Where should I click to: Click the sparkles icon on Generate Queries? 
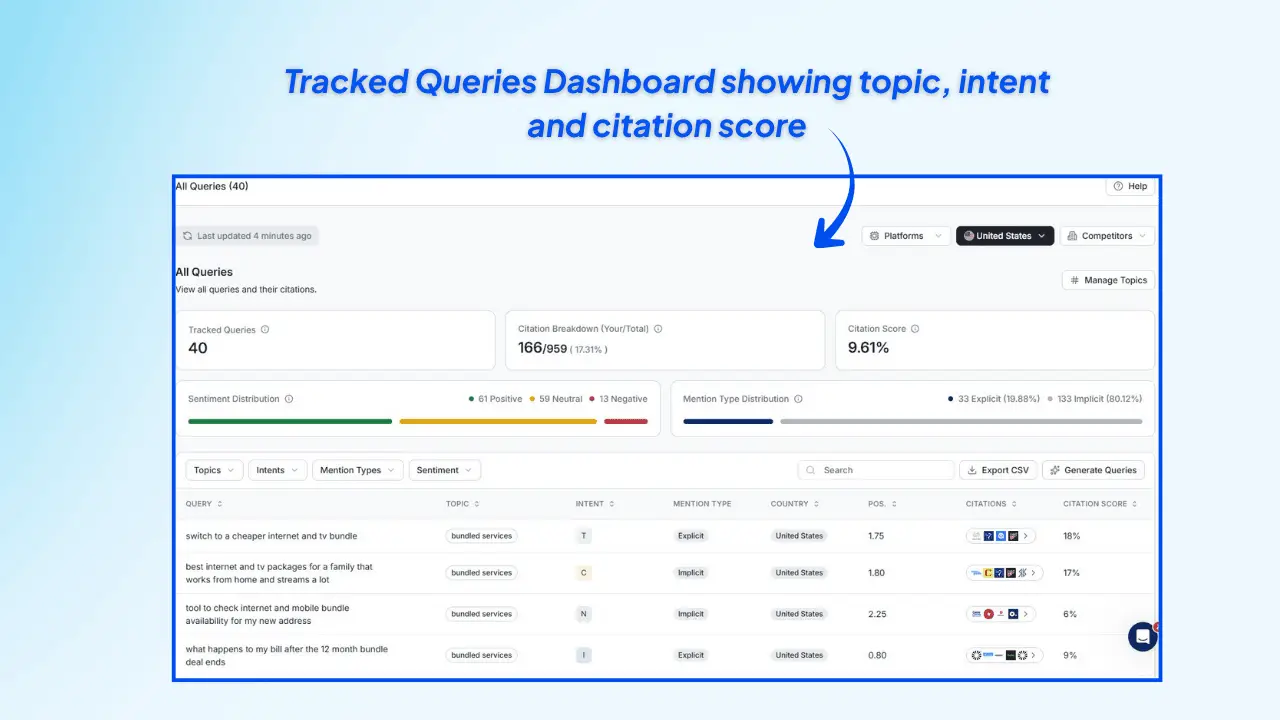tap(1055, 470)
